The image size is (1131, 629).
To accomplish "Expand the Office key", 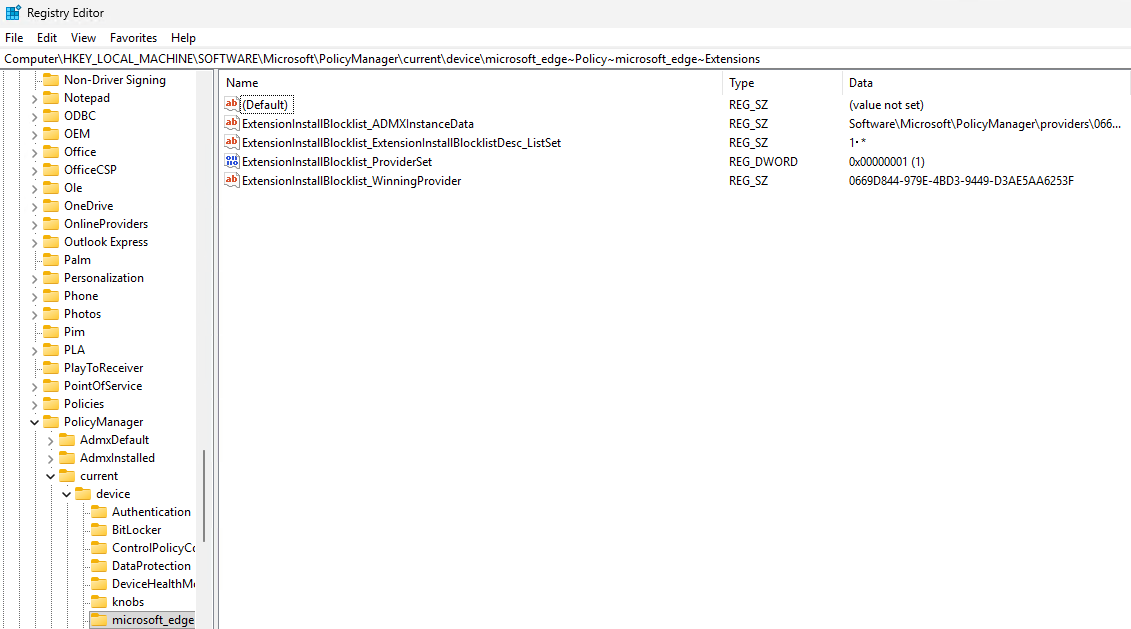I will pyautogui.click(x=34, y=152).
